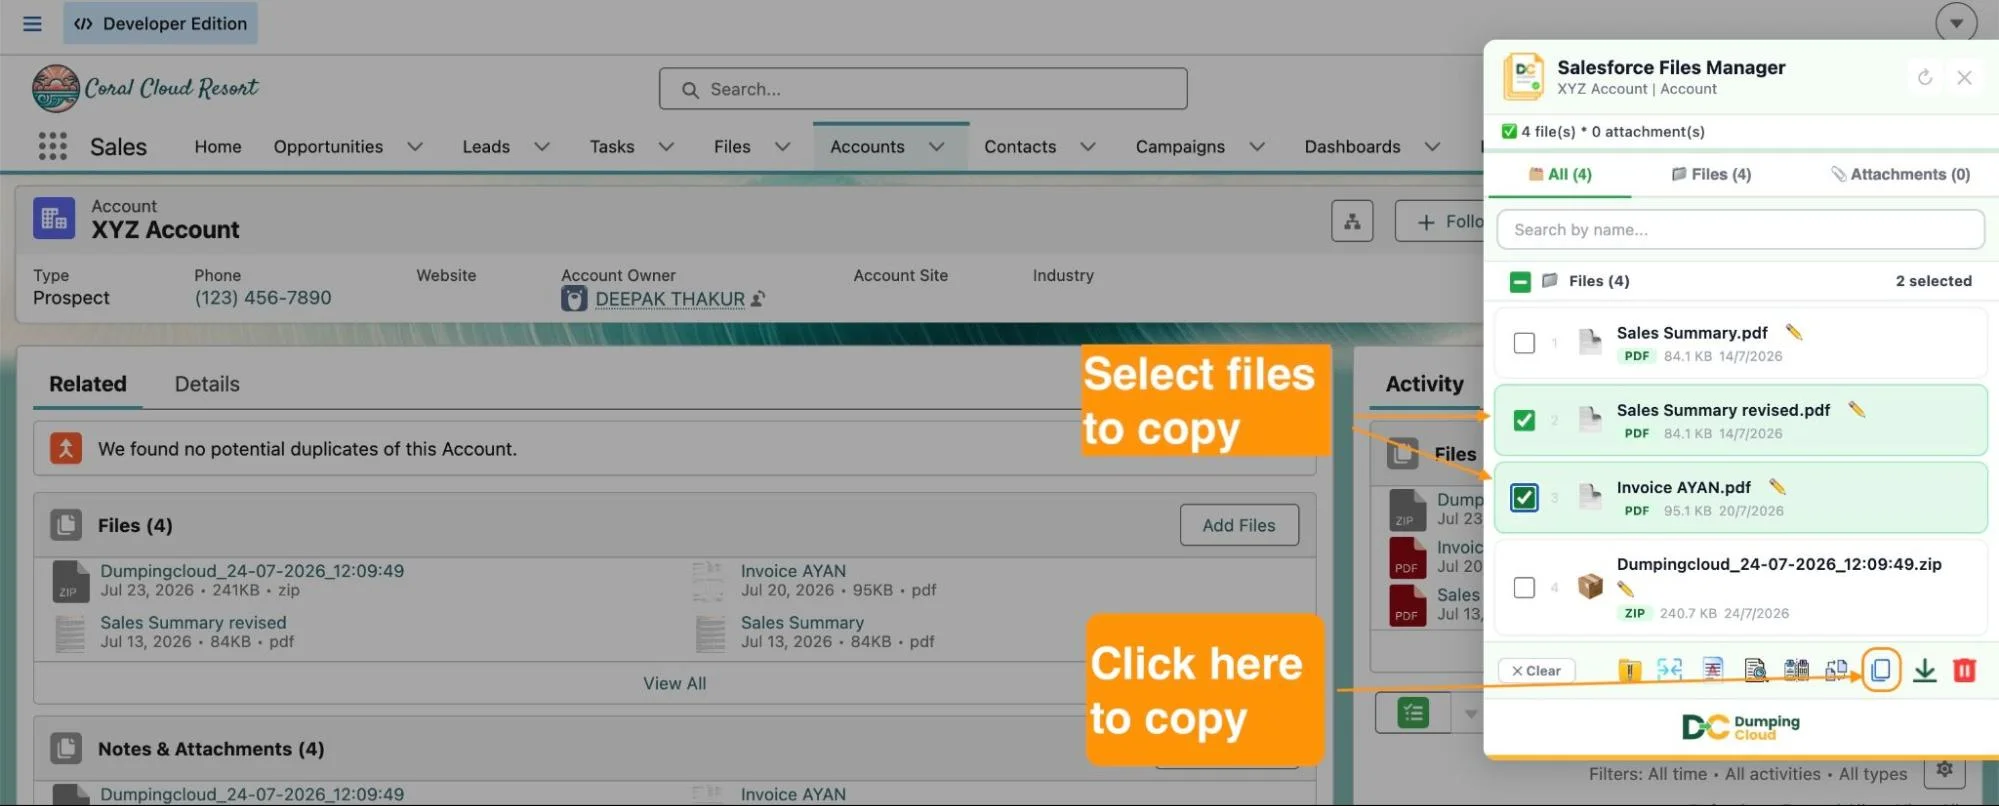Viewport: 1999px width, 806px height.
Task: Clear the selection with the Clear button
Action: tap(1536, 670)
